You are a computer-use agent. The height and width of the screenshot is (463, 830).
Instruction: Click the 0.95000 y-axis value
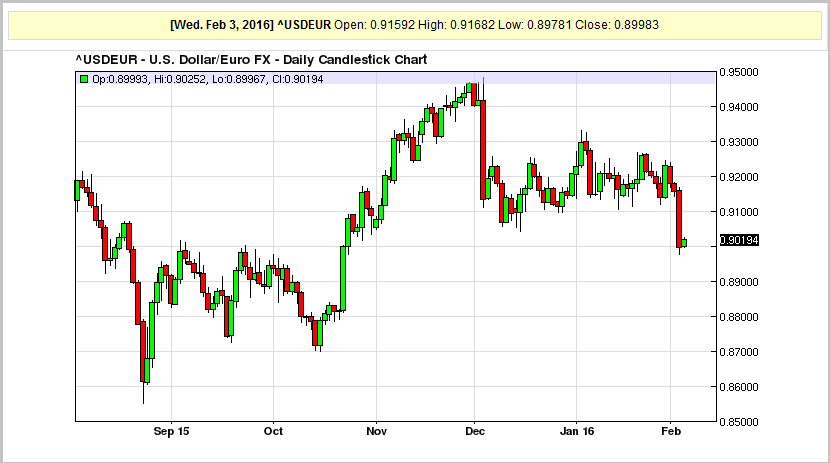(739, 72)
